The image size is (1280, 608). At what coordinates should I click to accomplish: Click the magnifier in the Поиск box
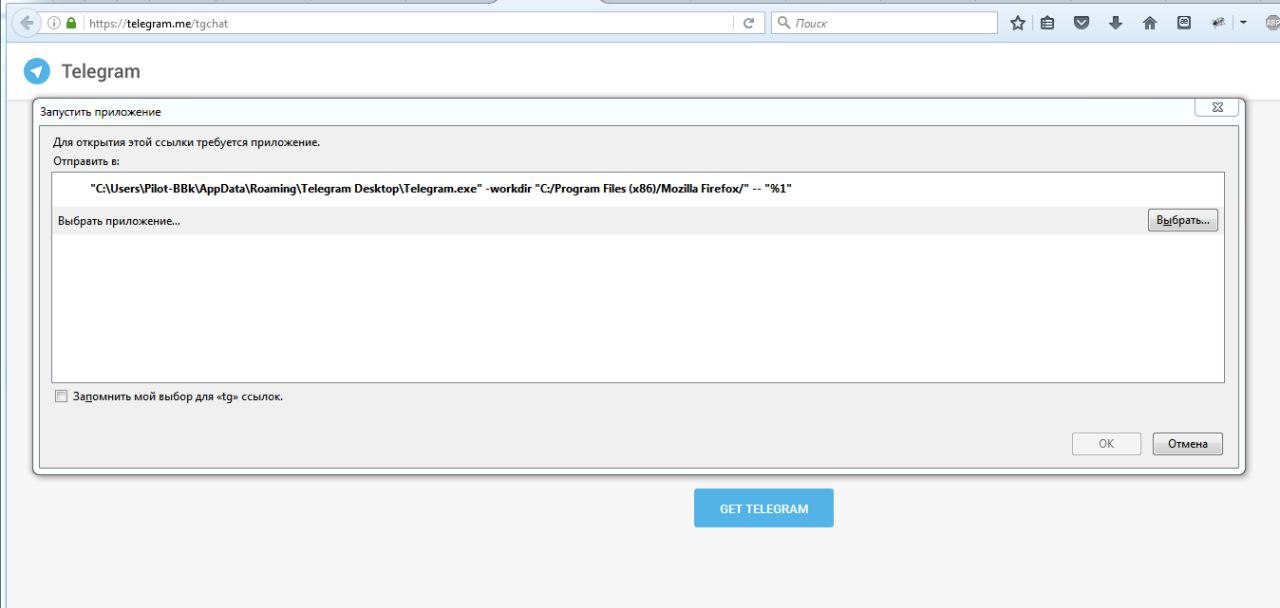(784, 23)
